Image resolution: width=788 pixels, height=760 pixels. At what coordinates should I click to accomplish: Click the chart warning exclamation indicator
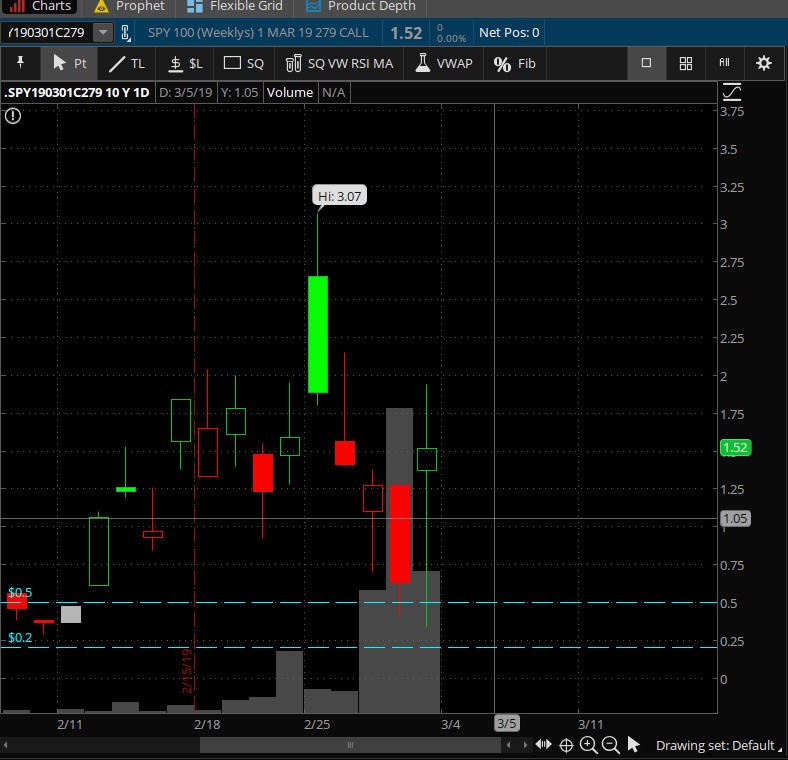pyautogui.click(x=13, y=116)
